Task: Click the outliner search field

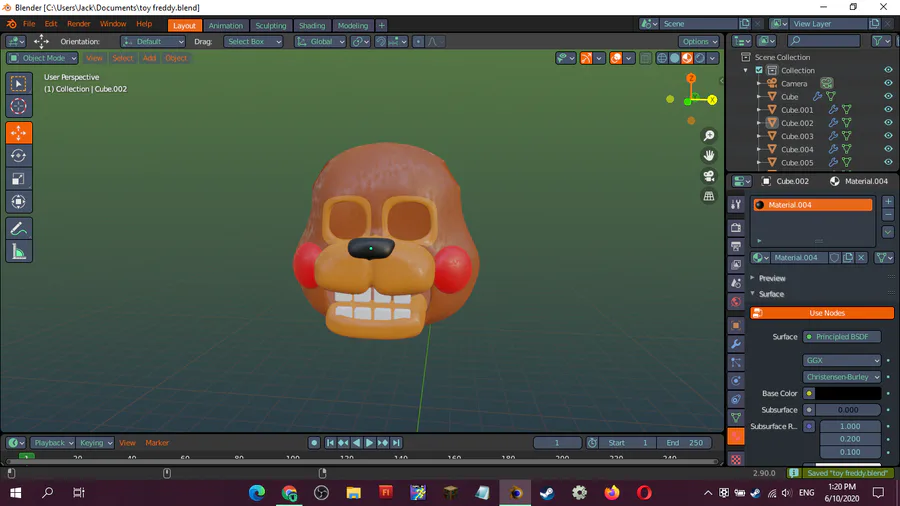Action: (x=824, y=40)
